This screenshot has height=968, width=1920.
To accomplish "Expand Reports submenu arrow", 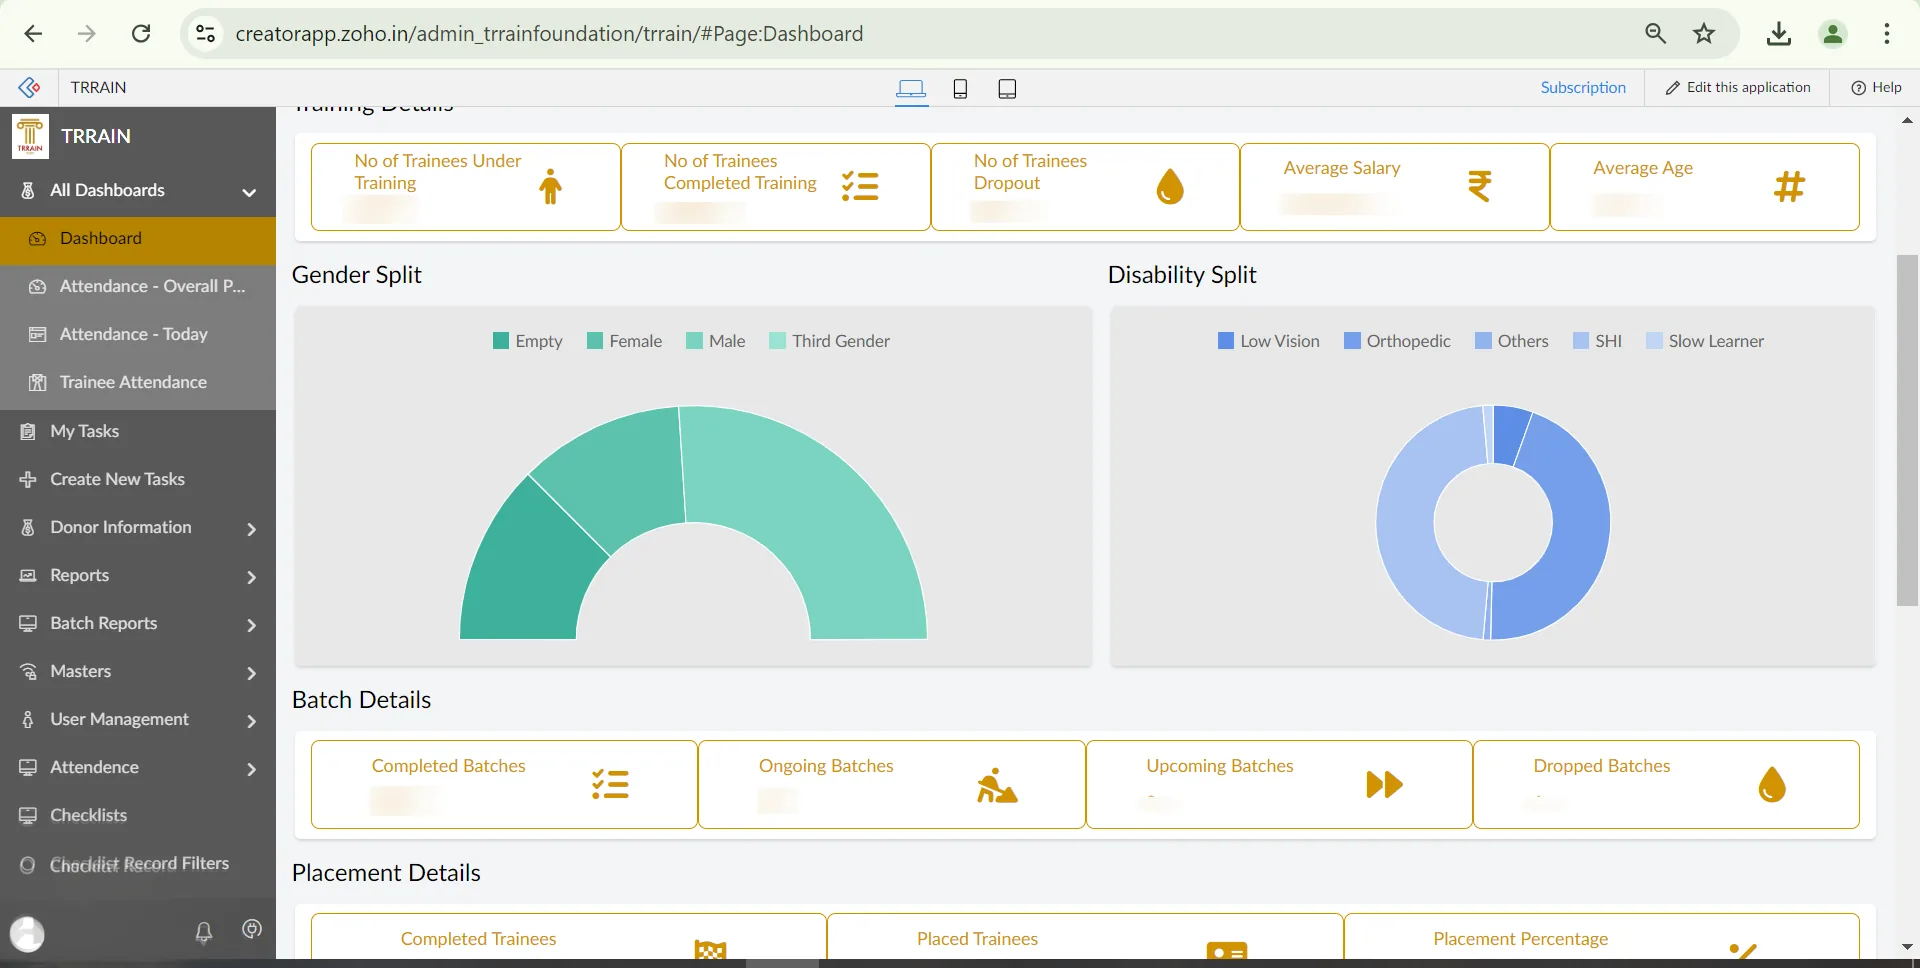I will click(x=251, y=577).
